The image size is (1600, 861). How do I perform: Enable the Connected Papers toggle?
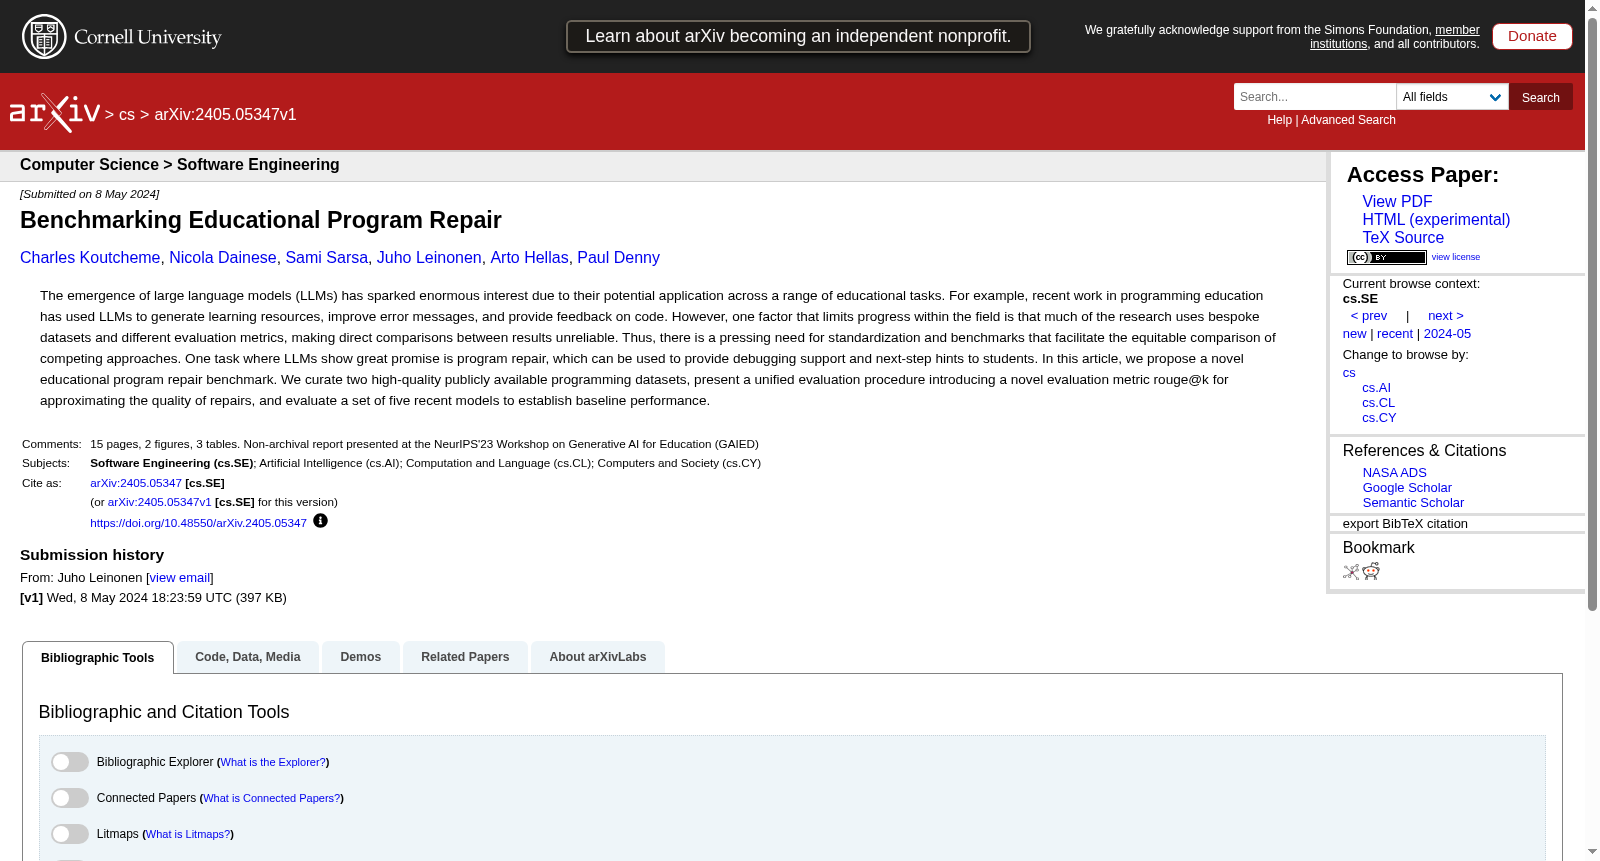[70, 798]
